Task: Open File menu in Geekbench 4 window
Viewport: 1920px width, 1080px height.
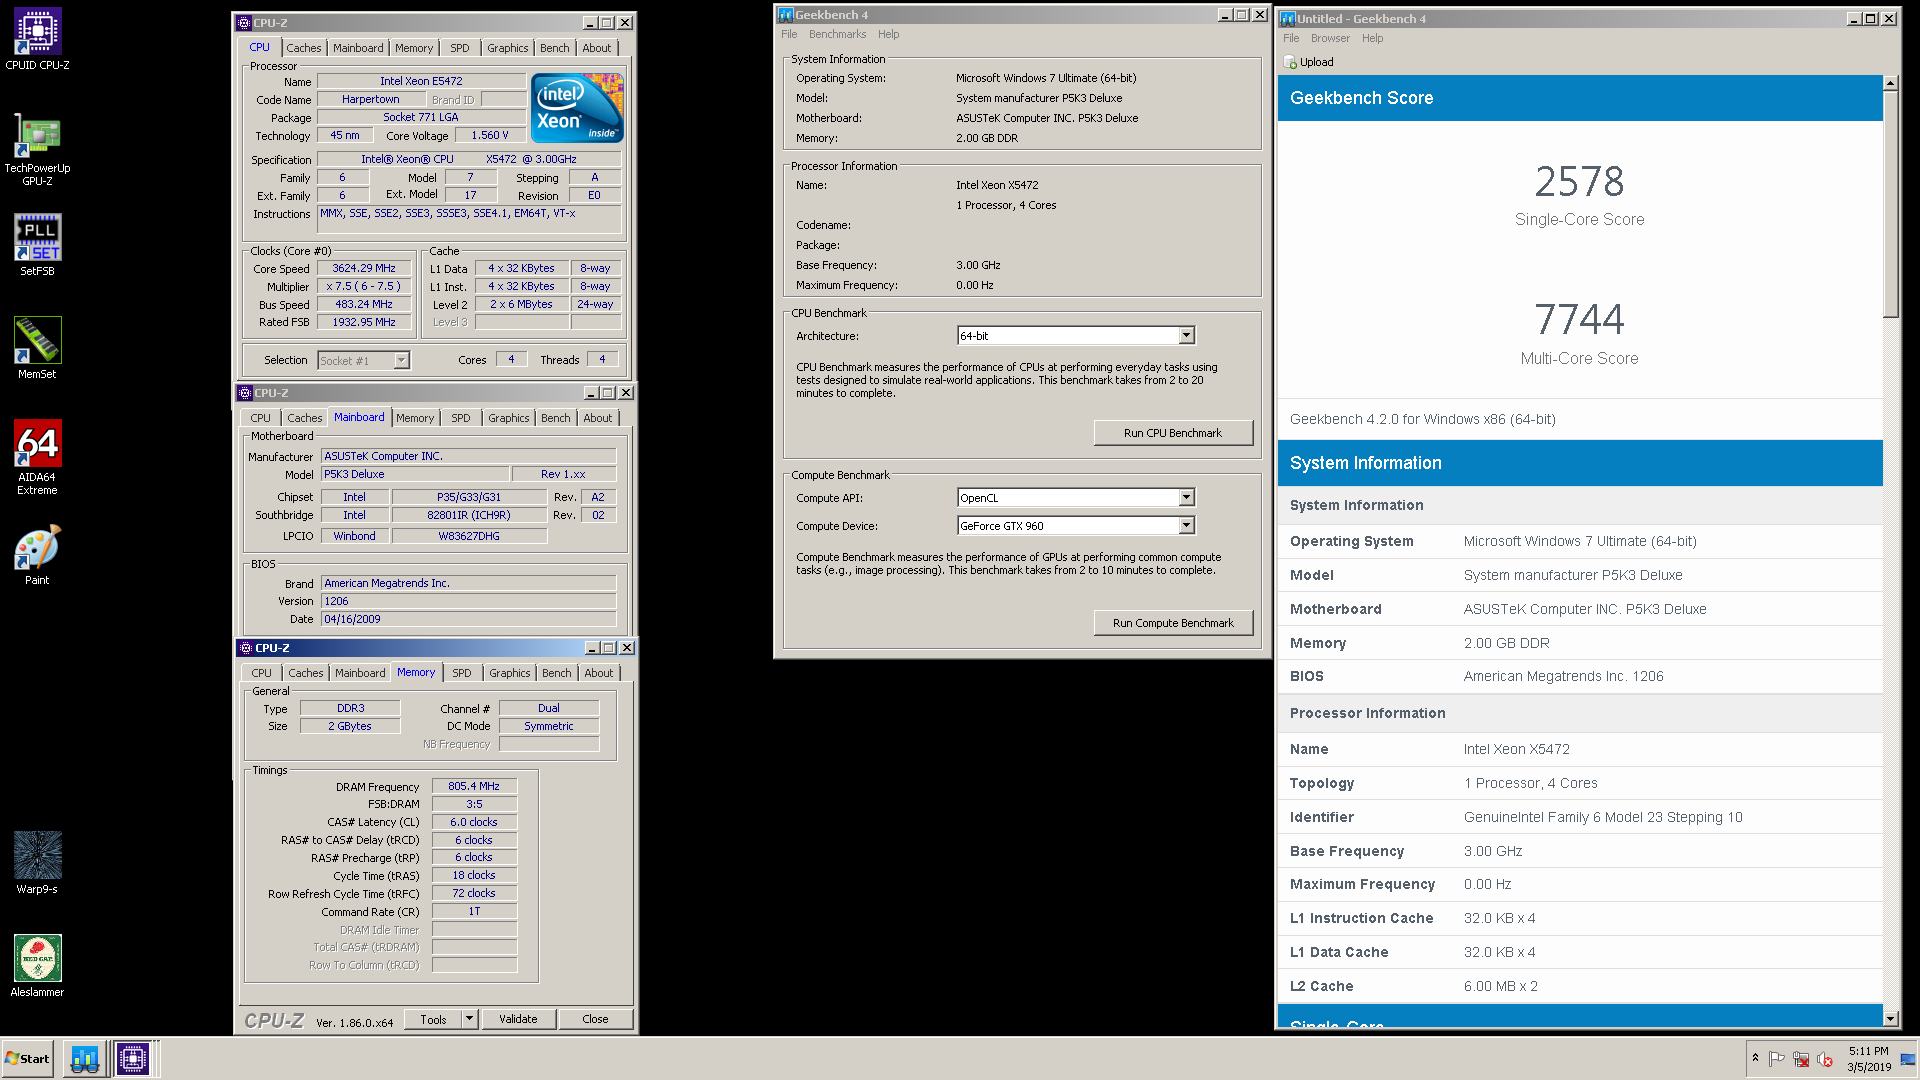Action: click(789, 34)
